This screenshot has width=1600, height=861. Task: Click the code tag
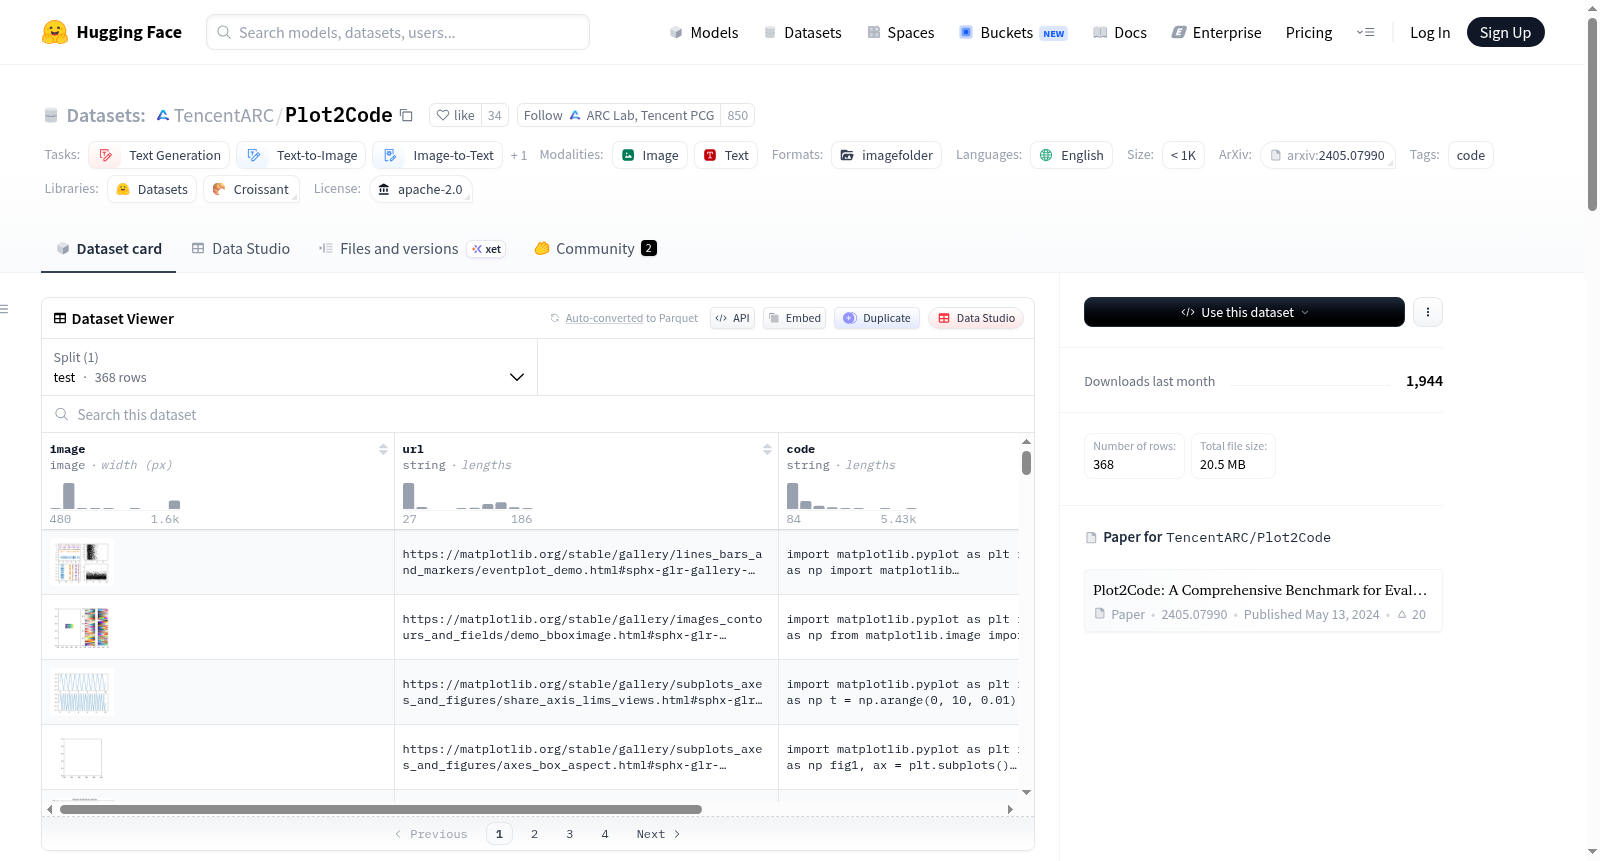(x=1470, y=155)
